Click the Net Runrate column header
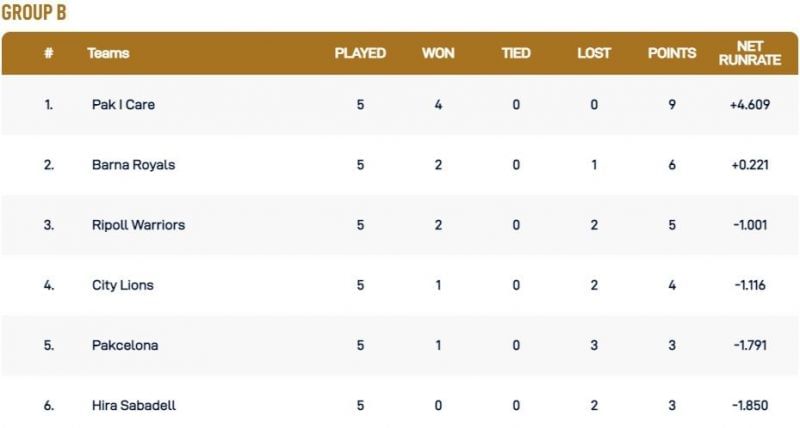800x428 pixels. tap(749, 53)
